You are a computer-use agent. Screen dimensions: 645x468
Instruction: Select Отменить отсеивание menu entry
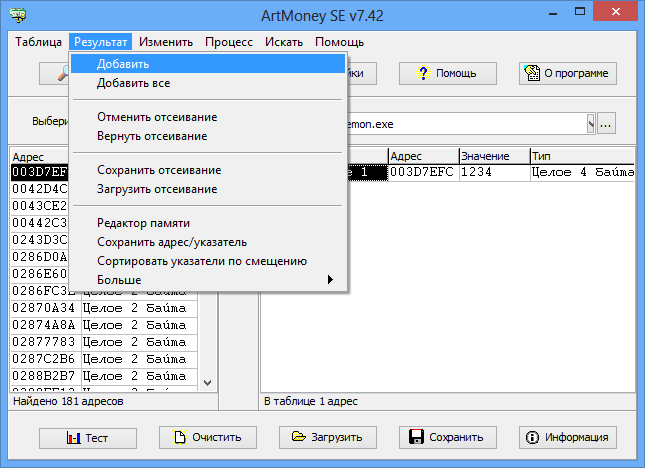pyautogui.click(x=208, y=117)
